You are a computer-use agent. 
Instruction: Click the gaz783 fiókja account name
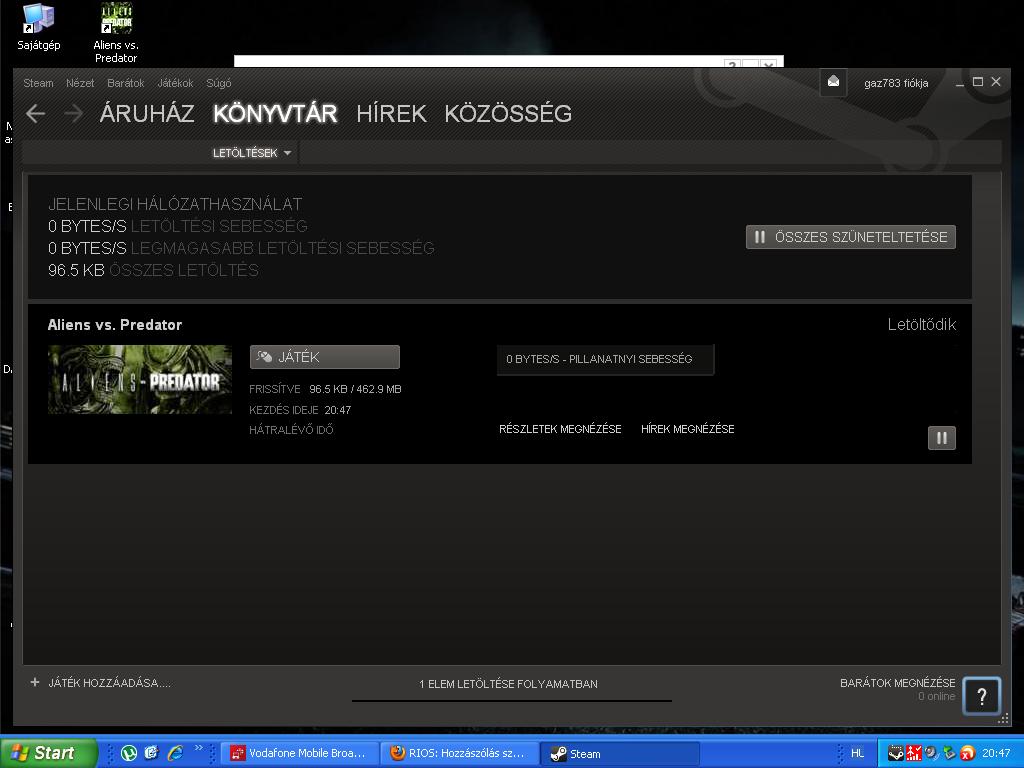(896, 83)
